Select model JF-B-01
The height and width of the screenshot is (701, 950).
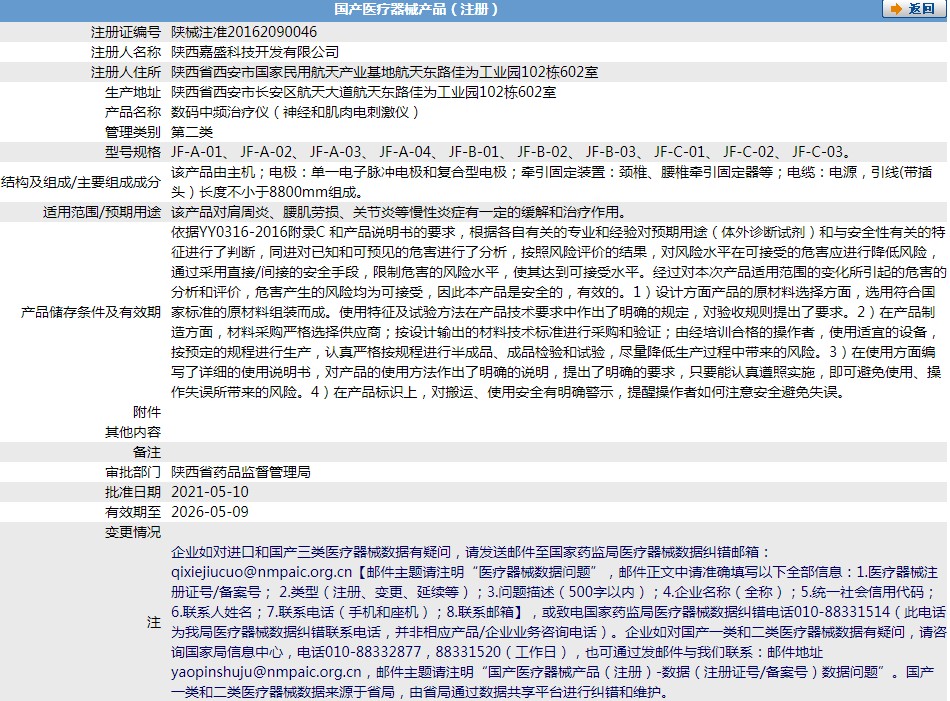(x=474, y=152)
